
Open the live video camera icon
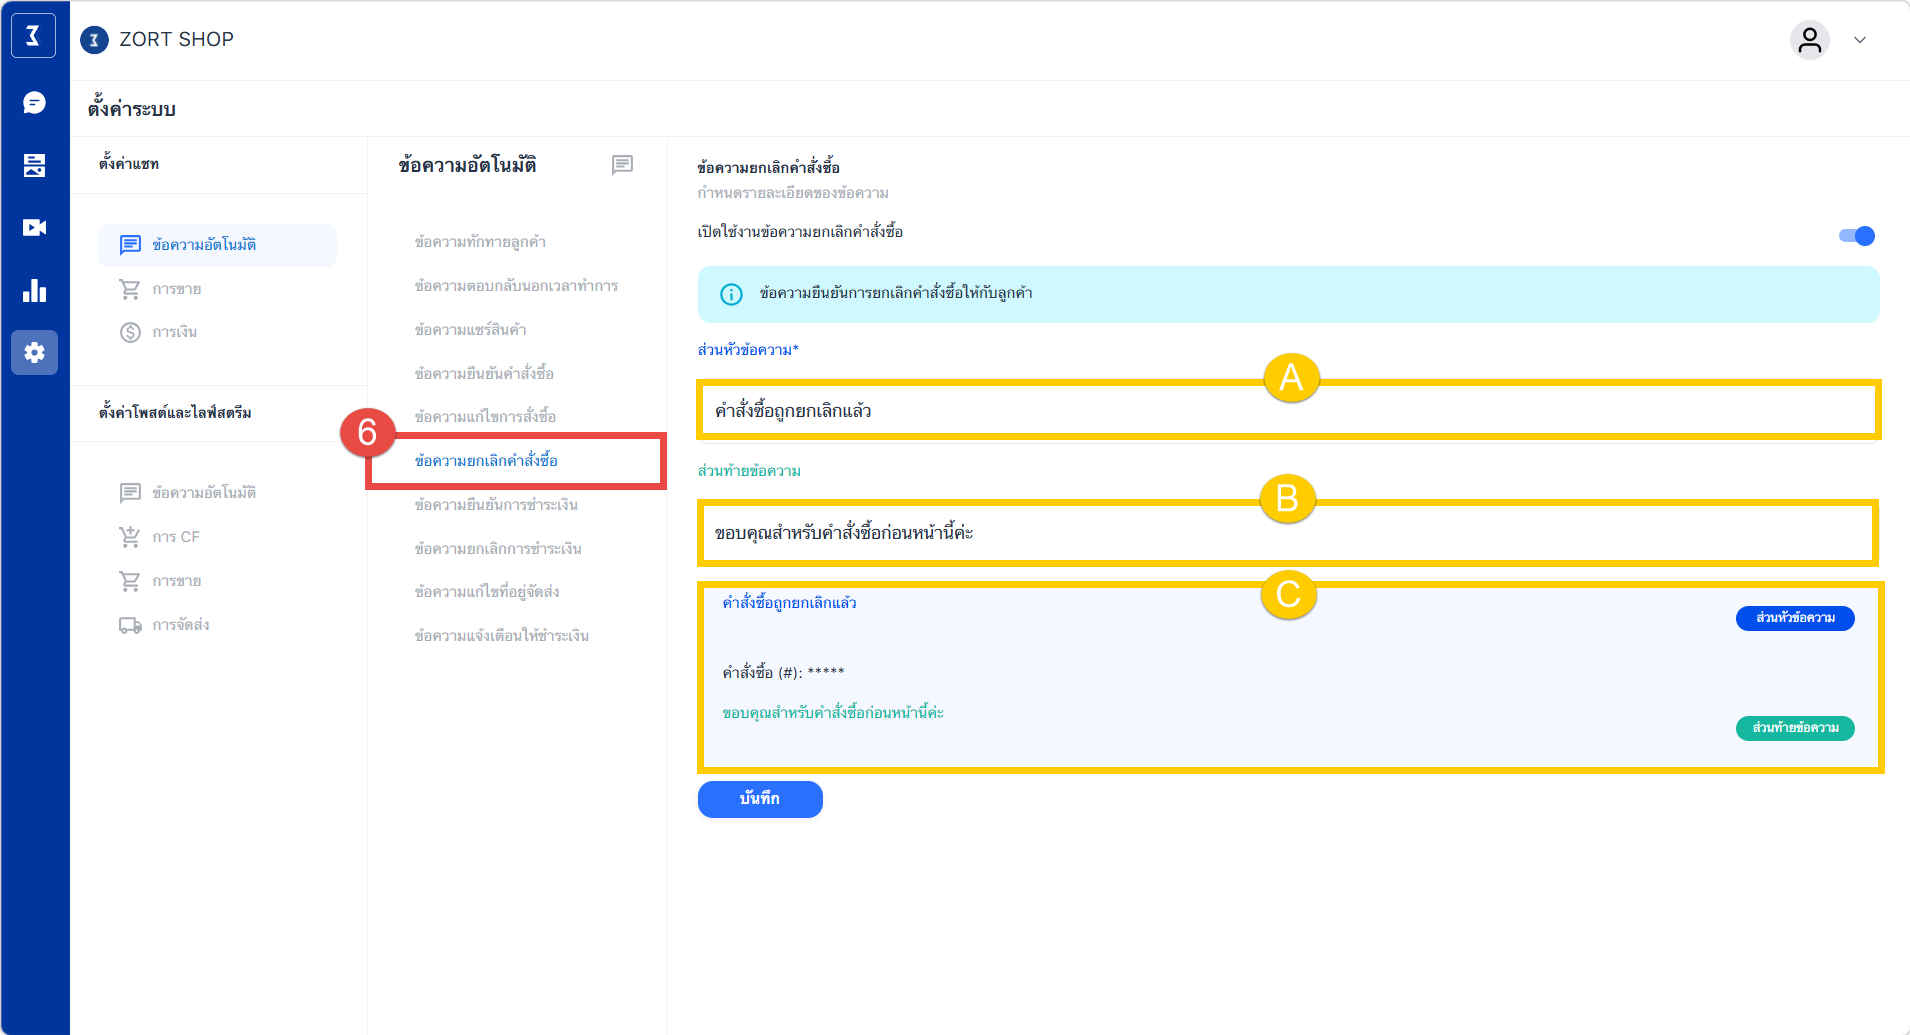[x=34, y=228]
